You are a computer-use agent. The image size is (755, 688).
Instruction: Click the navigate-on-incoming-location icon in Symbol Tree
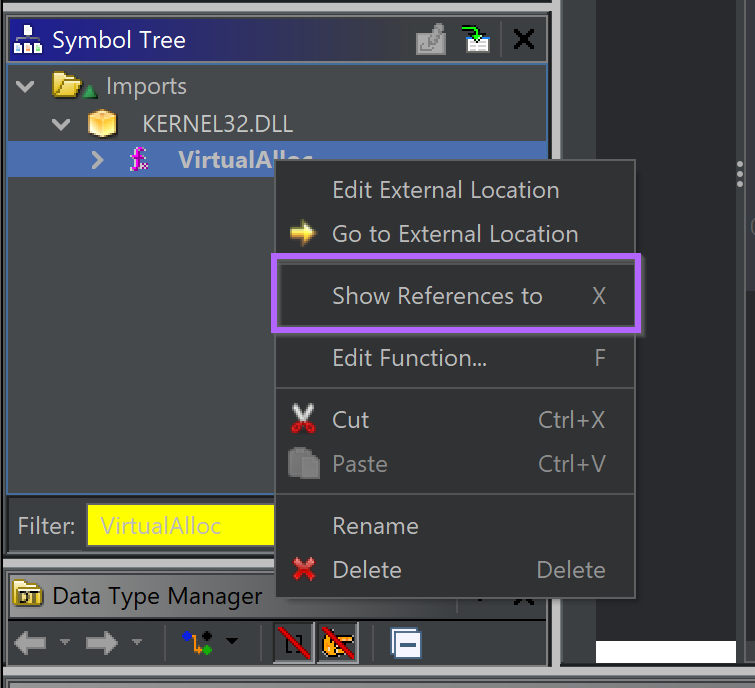pyautogui.click(x=475, y=39)
